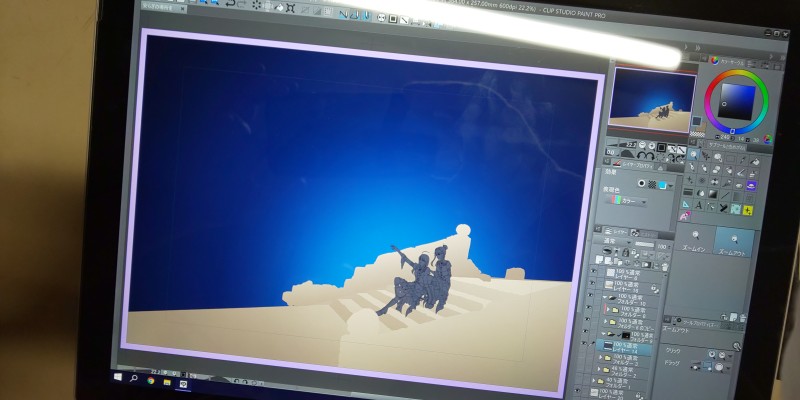The image size is (800, 400).
Task: Hide フォルダー 6 のコピー with its eye icon
Action: 587,319
